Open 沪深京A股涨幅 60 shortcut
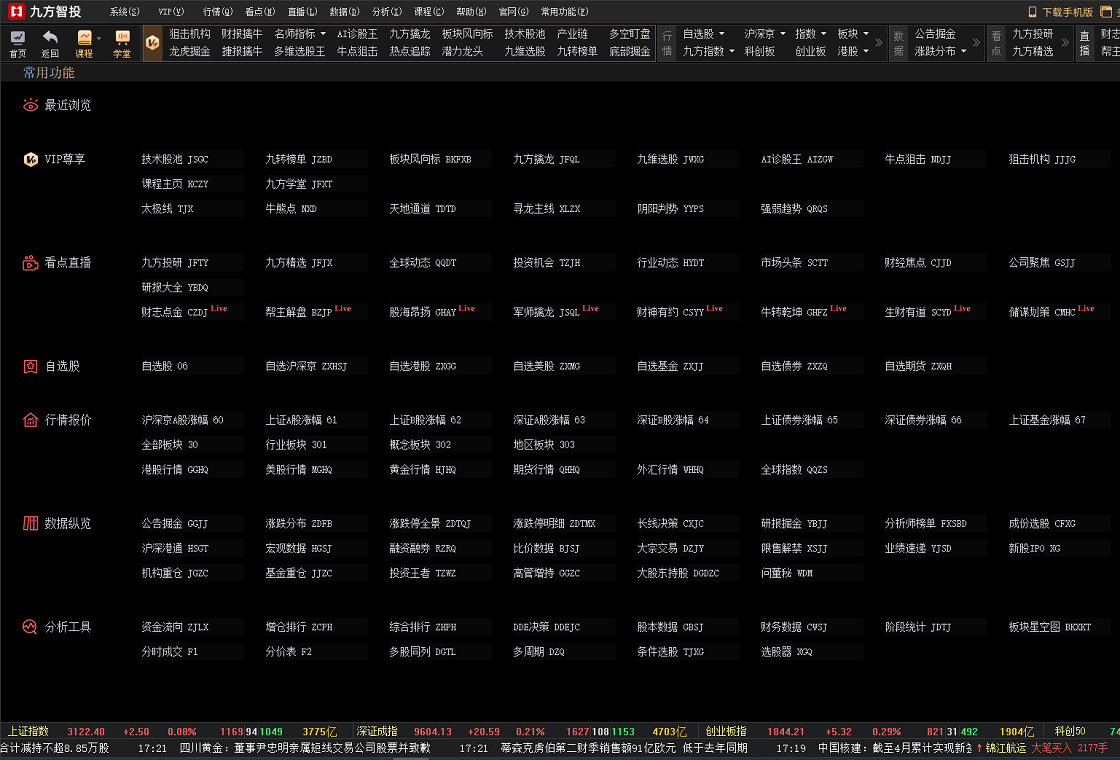This screenshot has width=1120, height=760. [191, 420]
